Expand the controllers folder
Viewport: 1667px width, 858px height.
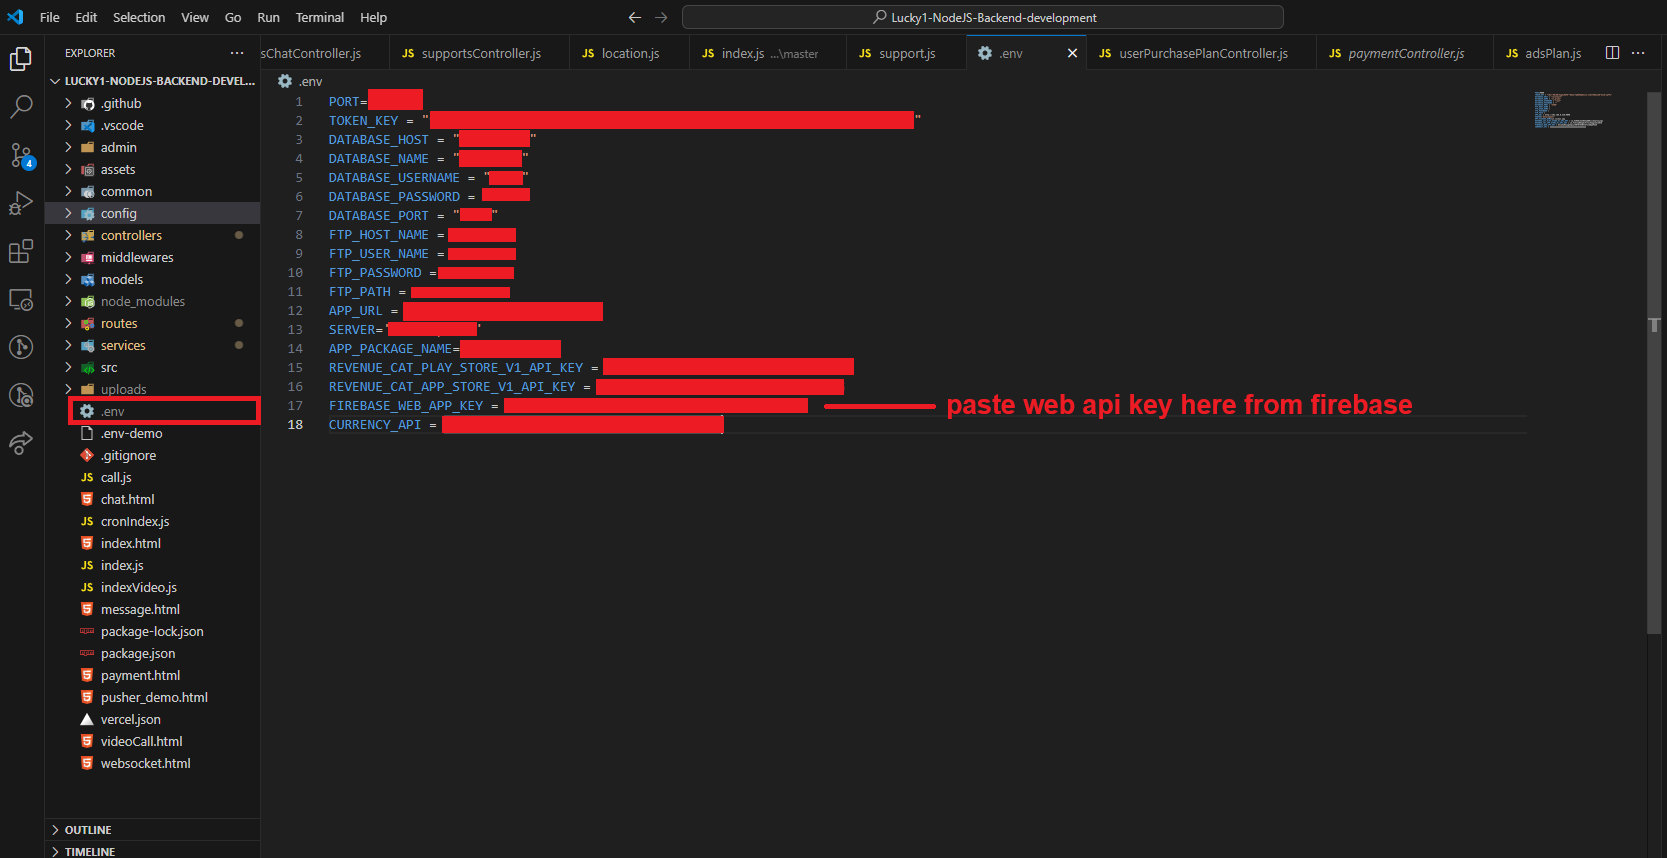tap(131, 235)
